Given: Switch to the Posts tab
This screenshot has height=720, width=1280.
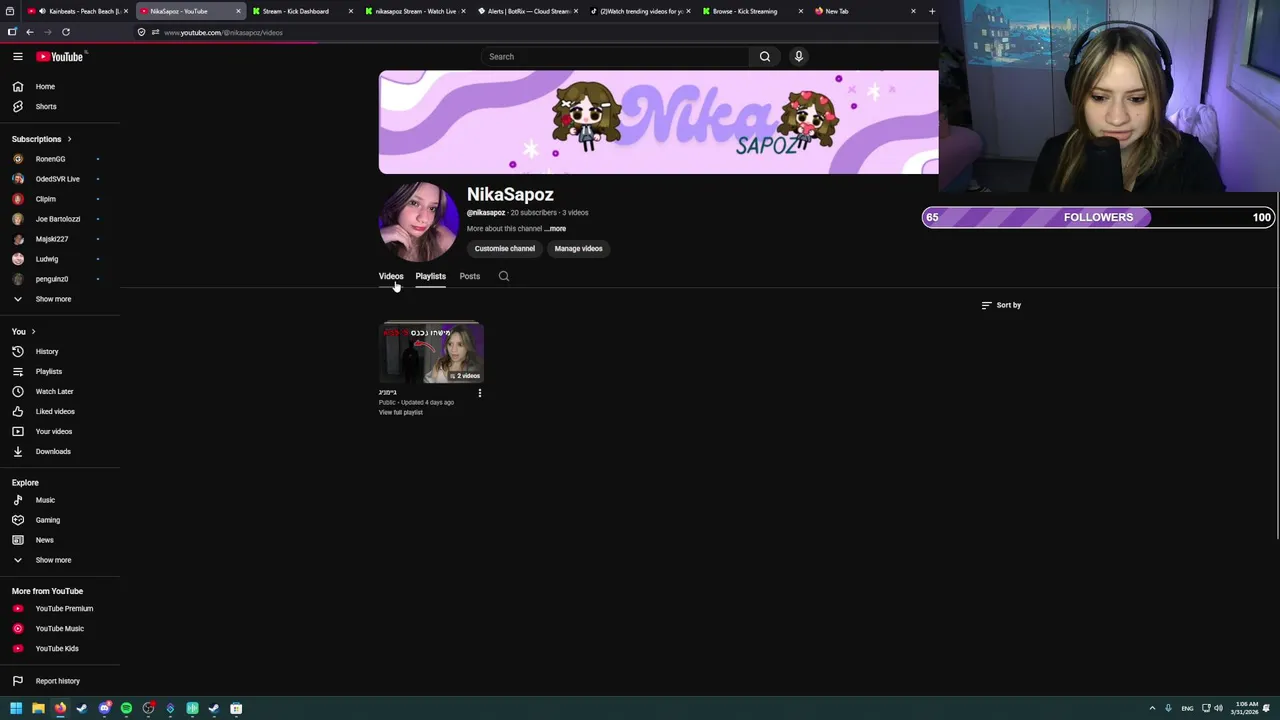Looking at the screenshot, I should point(470,276).
